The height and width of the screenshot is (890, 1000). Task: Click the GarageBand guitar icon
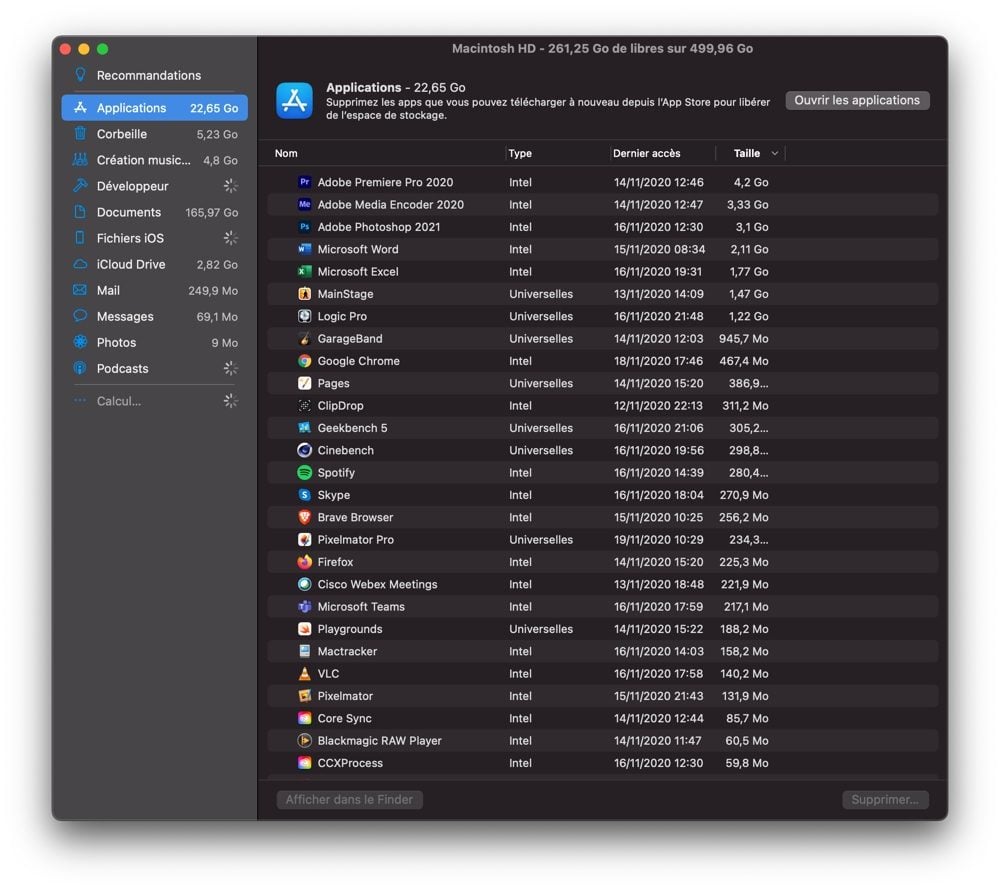tap(304, 339)
